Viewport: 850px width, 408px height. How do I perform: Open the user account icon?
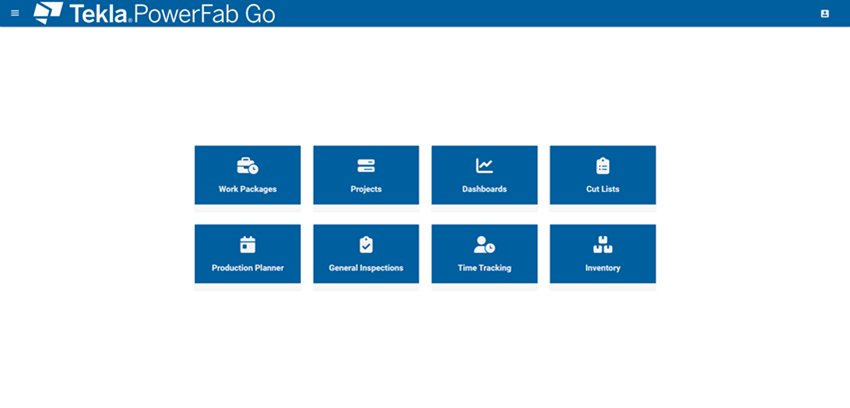click(x=825, y=14)
